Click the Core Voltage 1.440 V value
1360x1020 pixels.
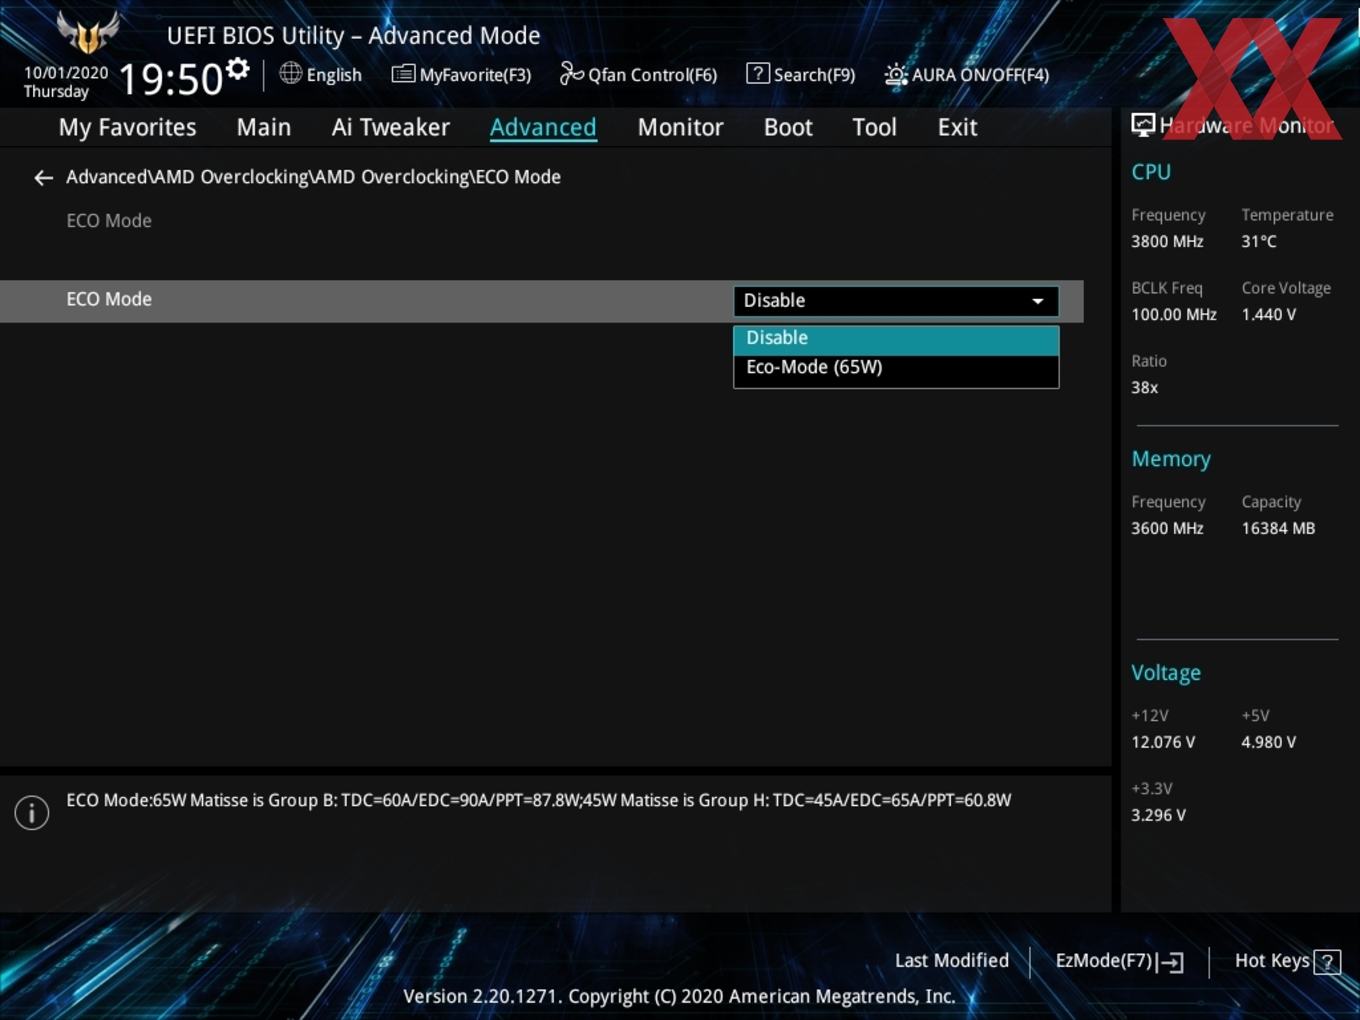[x=1269, y=314]
